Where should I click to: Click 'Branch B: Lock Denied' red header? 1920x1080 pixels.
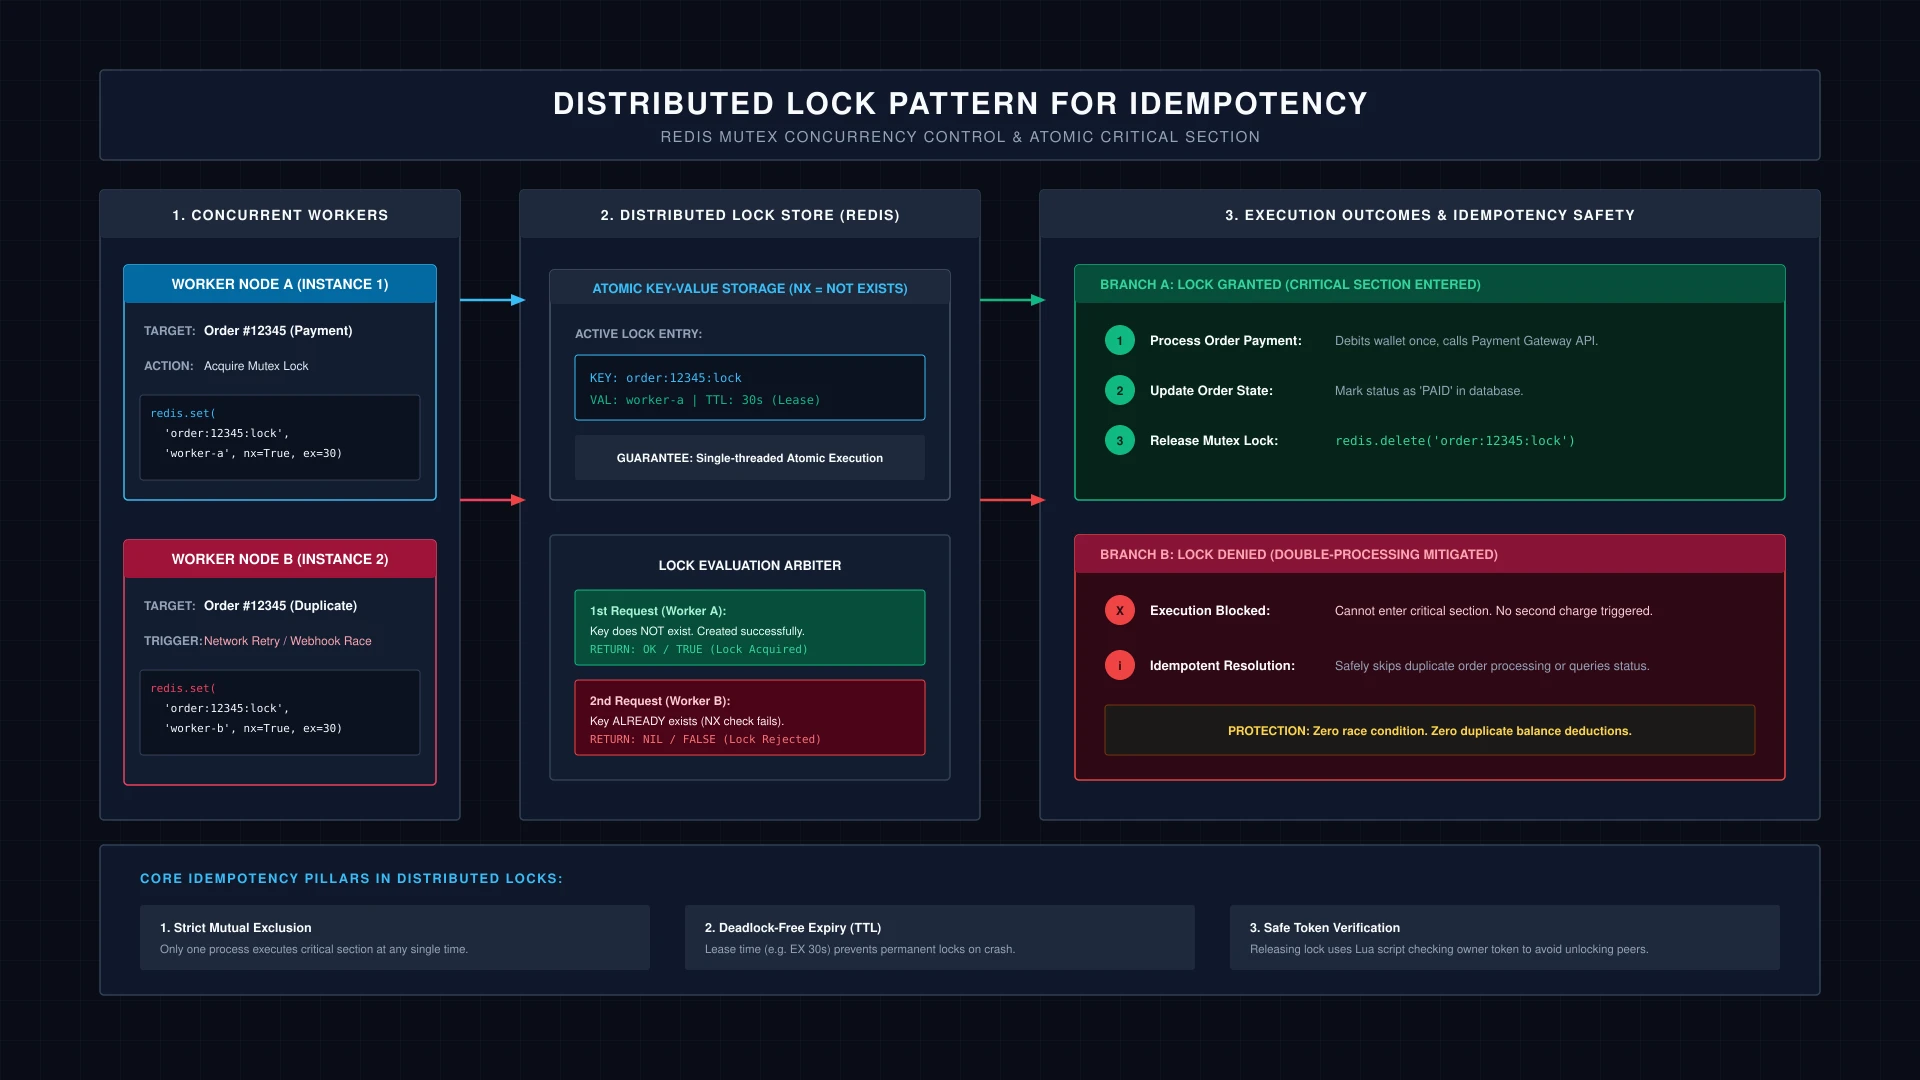pos(1430,554)
